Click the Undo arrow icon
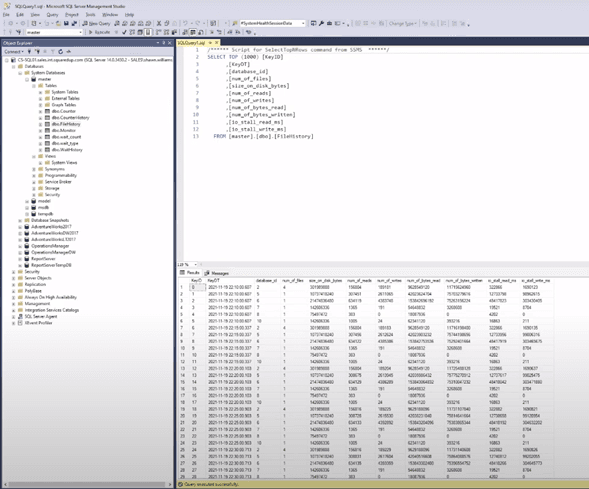This screenshot has width=589, height=489. (185, 23)
